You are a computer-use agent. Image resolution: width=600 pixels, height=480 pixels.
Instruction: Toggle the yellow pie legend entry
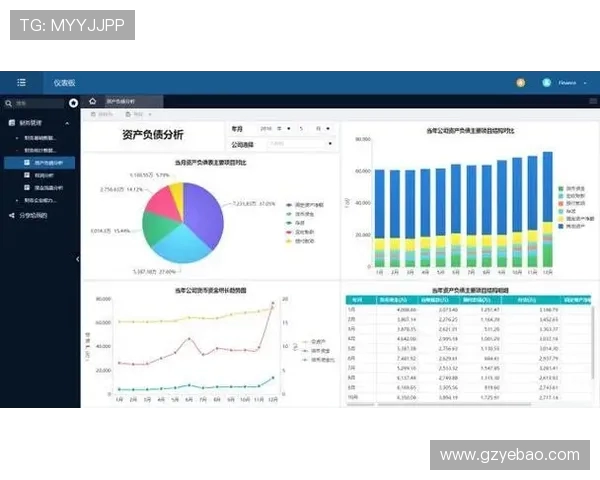[300, 241]
